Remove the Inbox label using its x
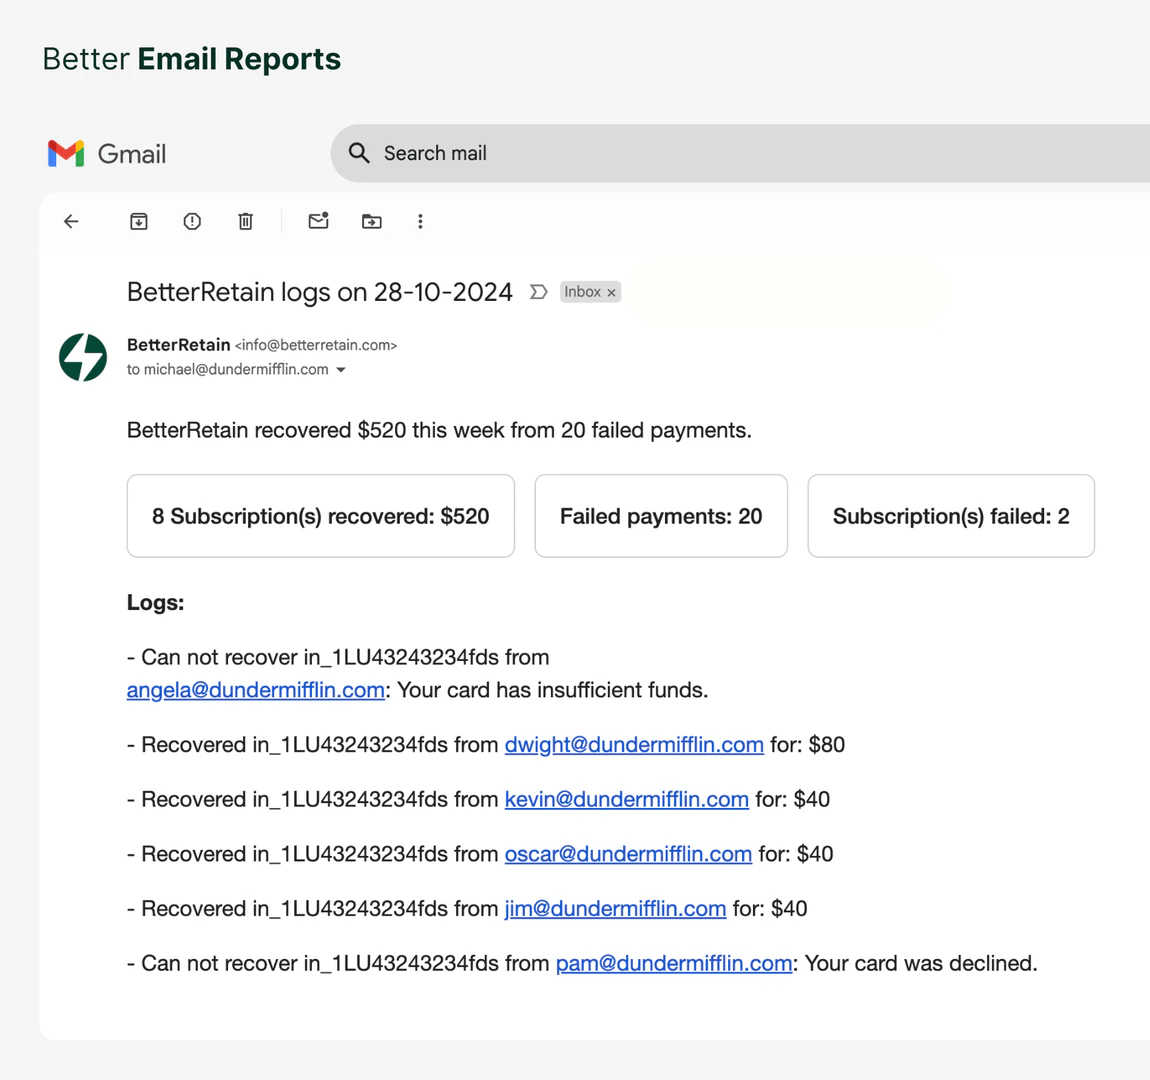This screenshot has width=1150, height=1080. coord(611,293)
